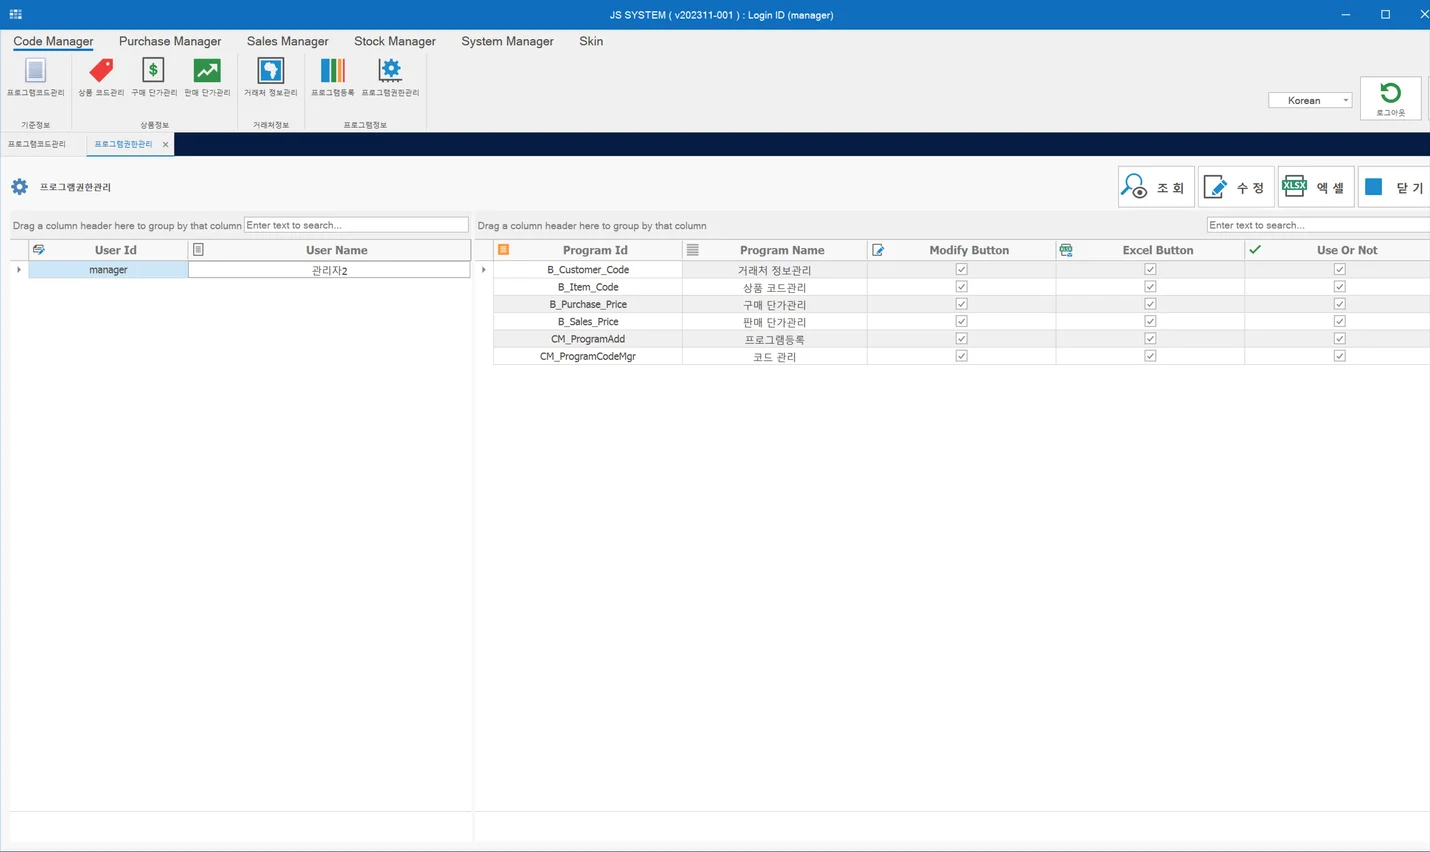This screenshot has height=852, width=1430.
Task: Click the orange icon in Program Id header
Action: point(503,250)
